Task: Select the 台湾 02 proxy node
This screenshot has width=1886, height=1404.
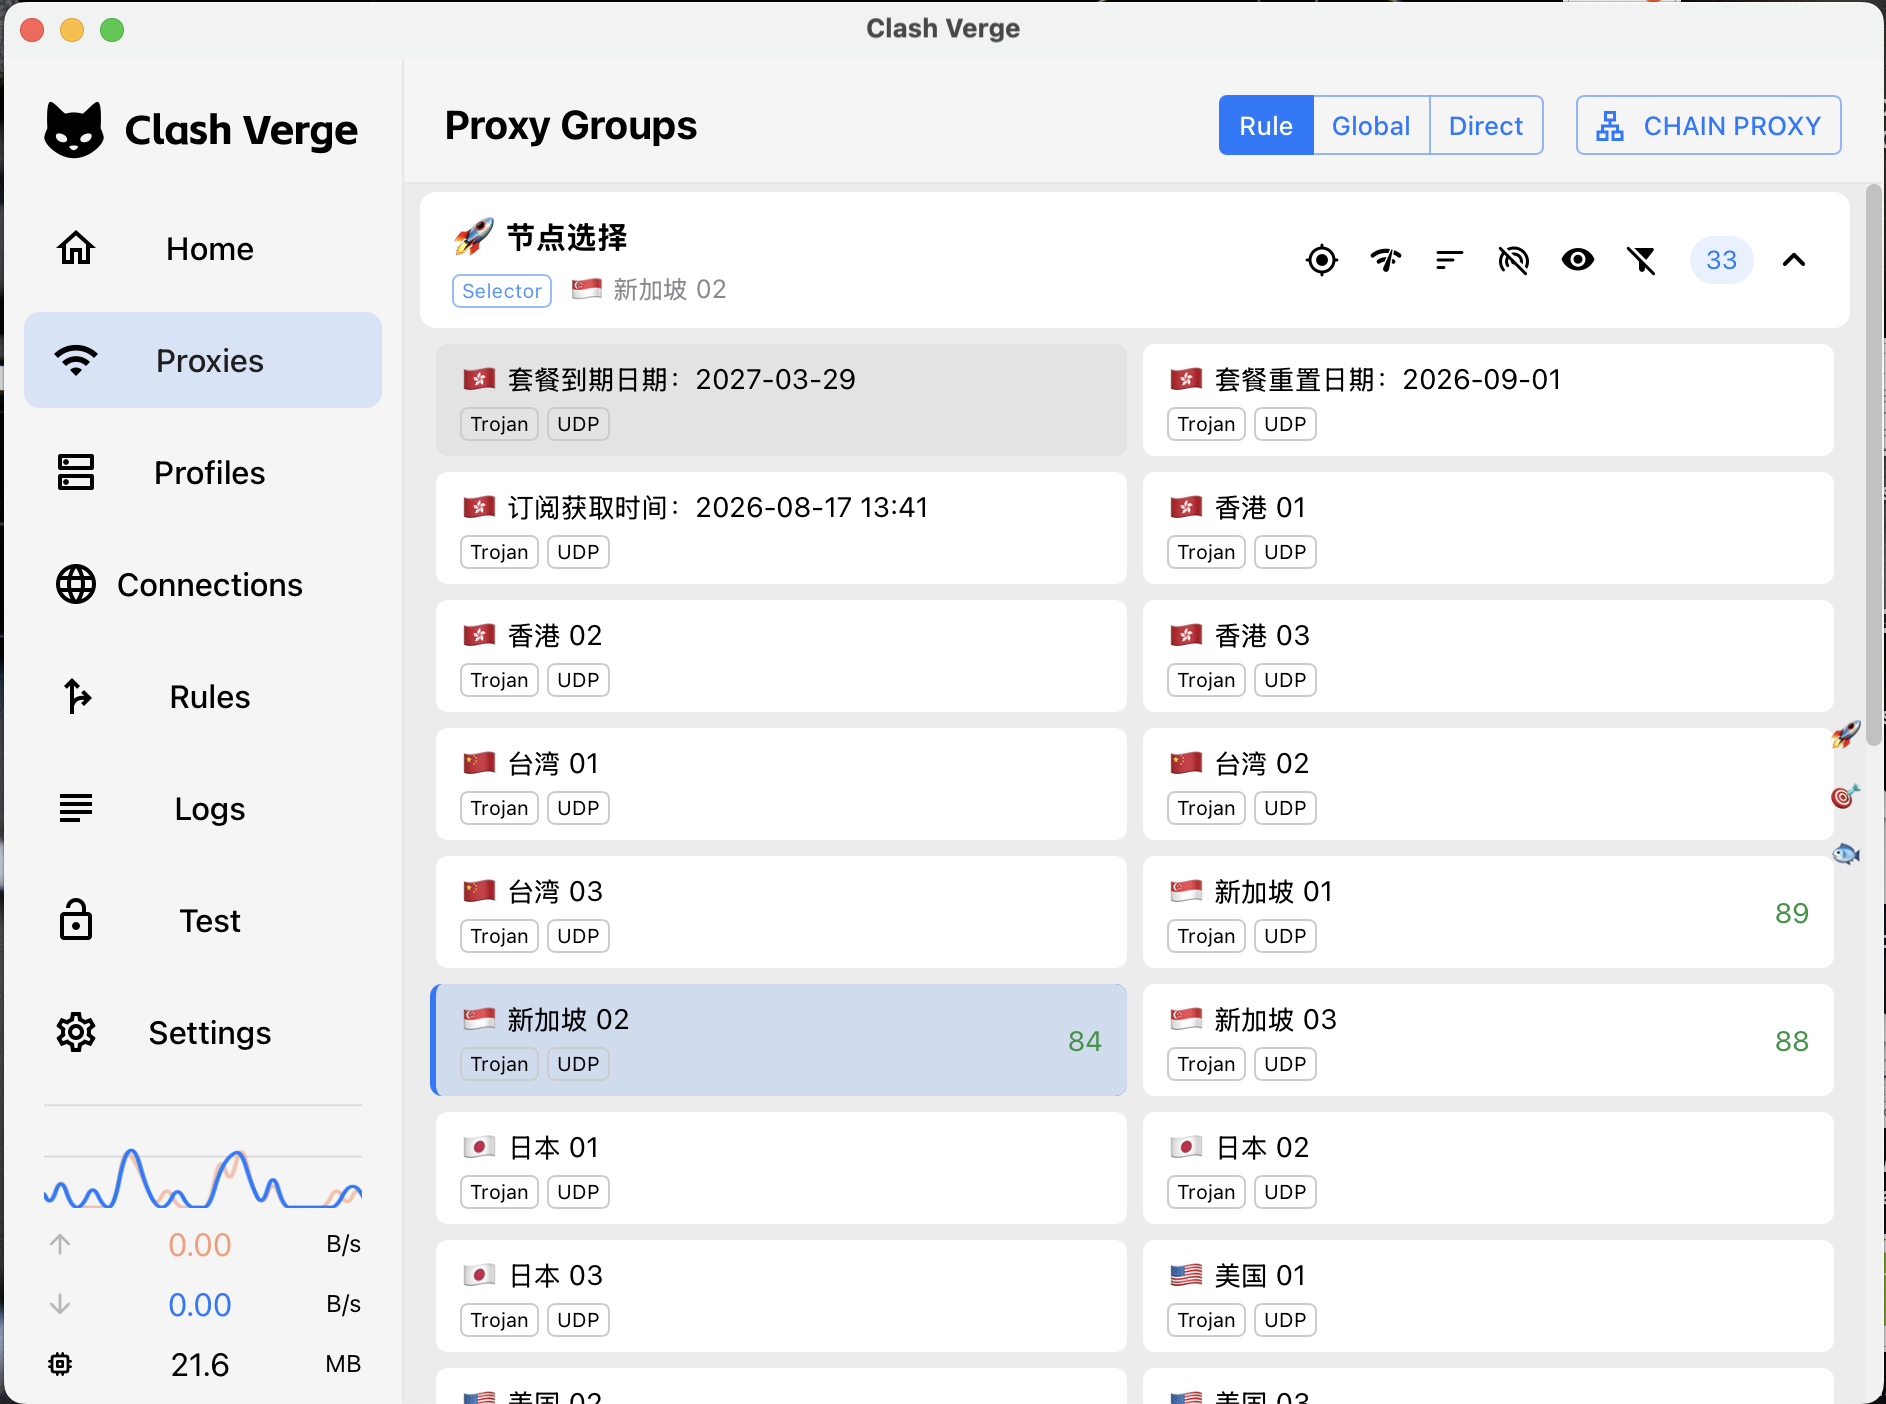Action: click(1488, 784)
